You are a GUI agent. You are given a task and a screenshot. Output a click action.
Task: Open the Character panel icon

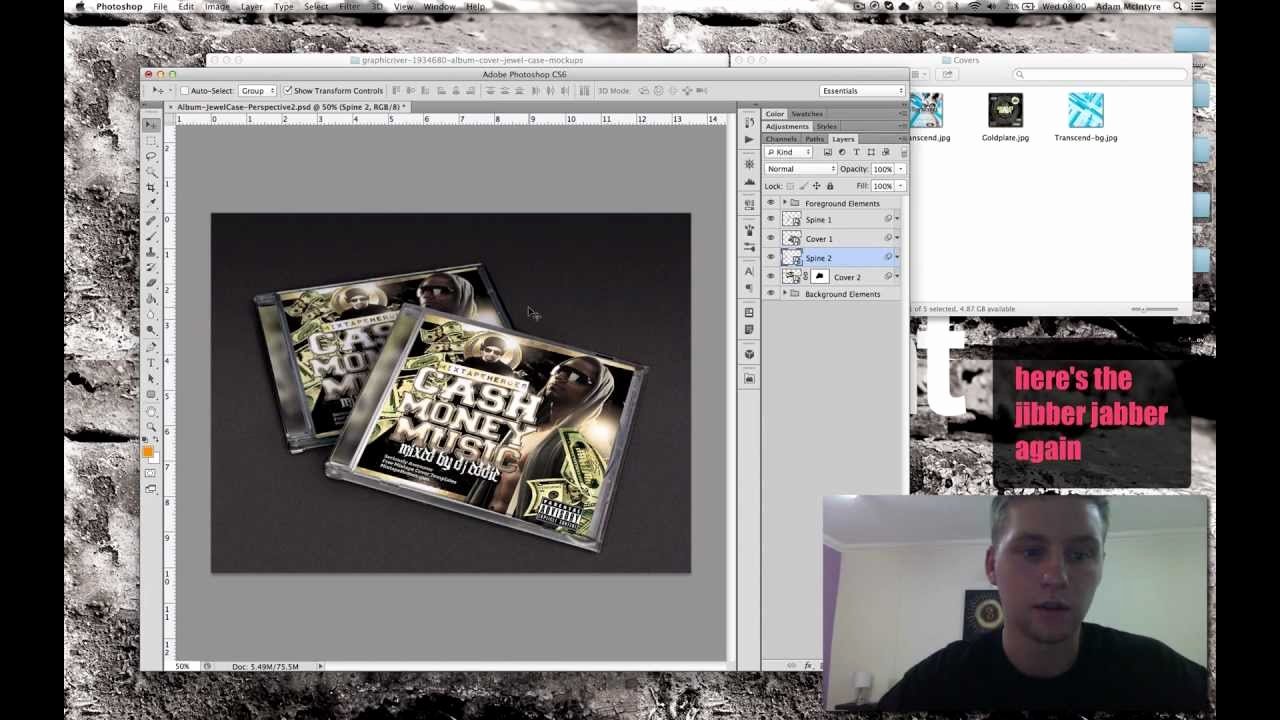749,271
